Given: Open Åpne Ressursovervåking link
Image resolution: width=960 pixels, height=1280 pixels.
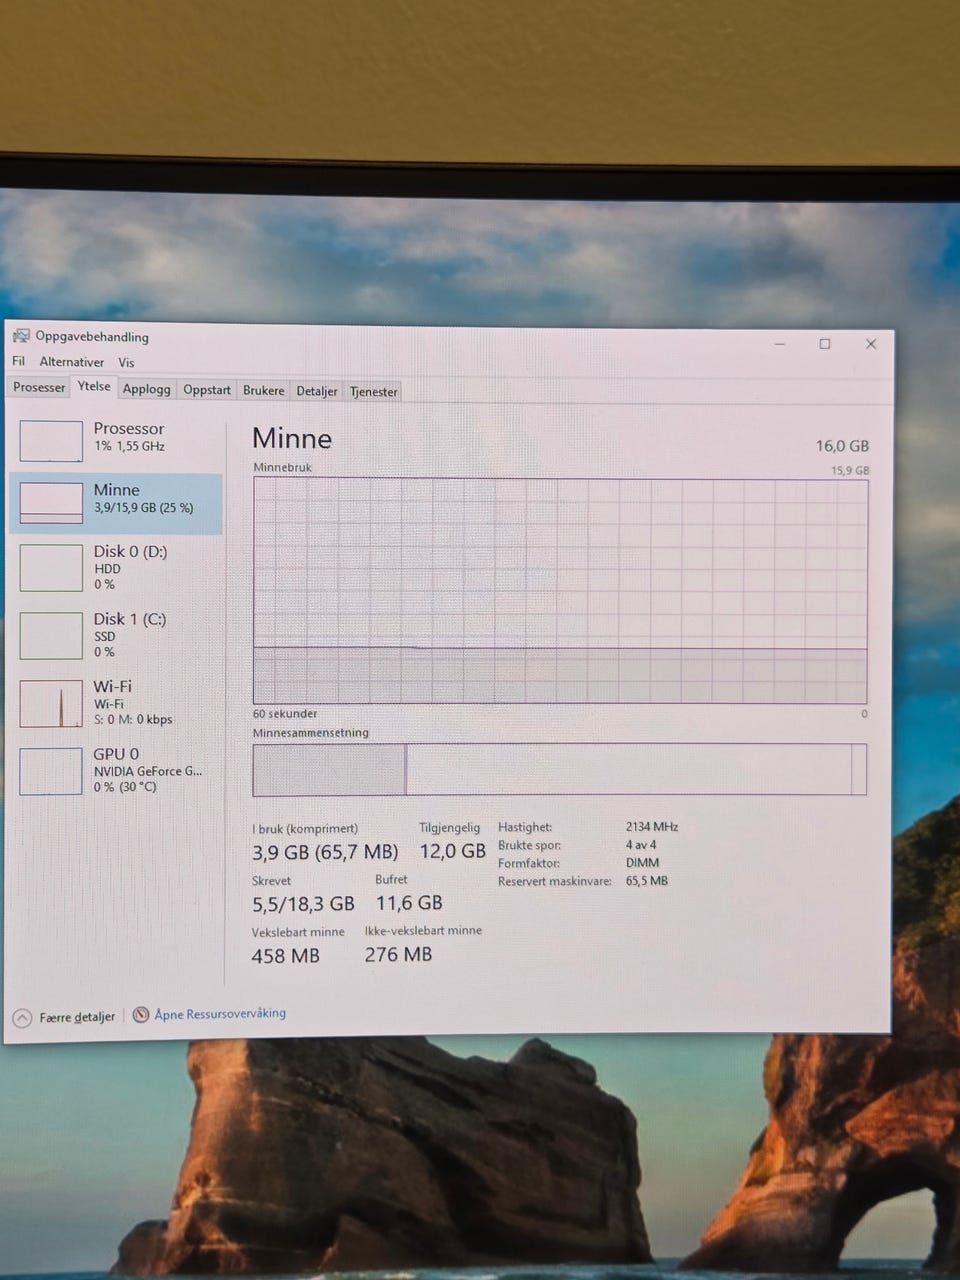Looking at the screenshot, I should tap(220, 1013).
